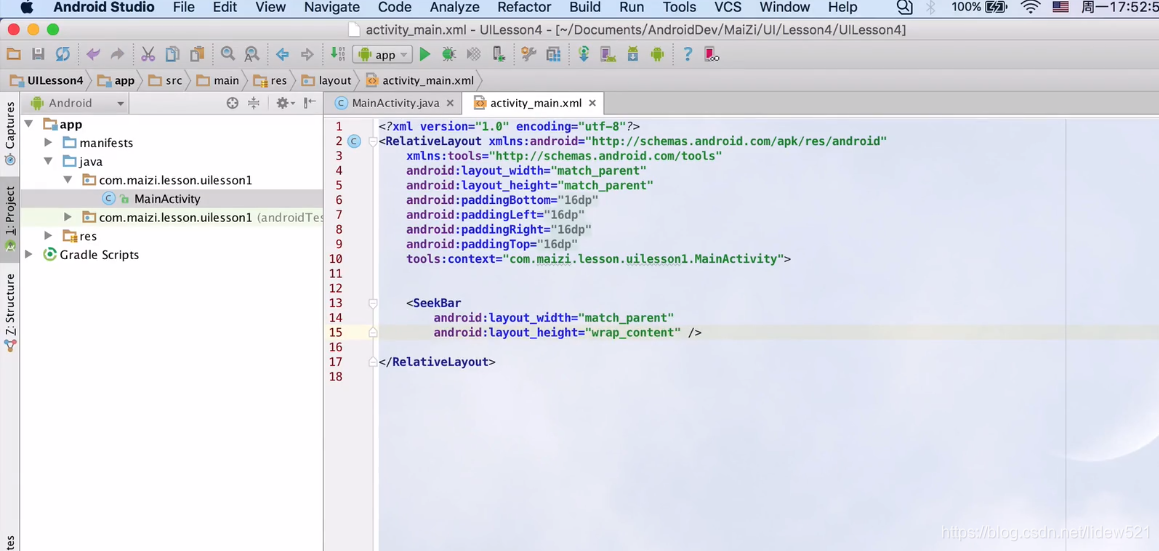Open the Refactor menu

pyautogui.click(x=524, y=7)
